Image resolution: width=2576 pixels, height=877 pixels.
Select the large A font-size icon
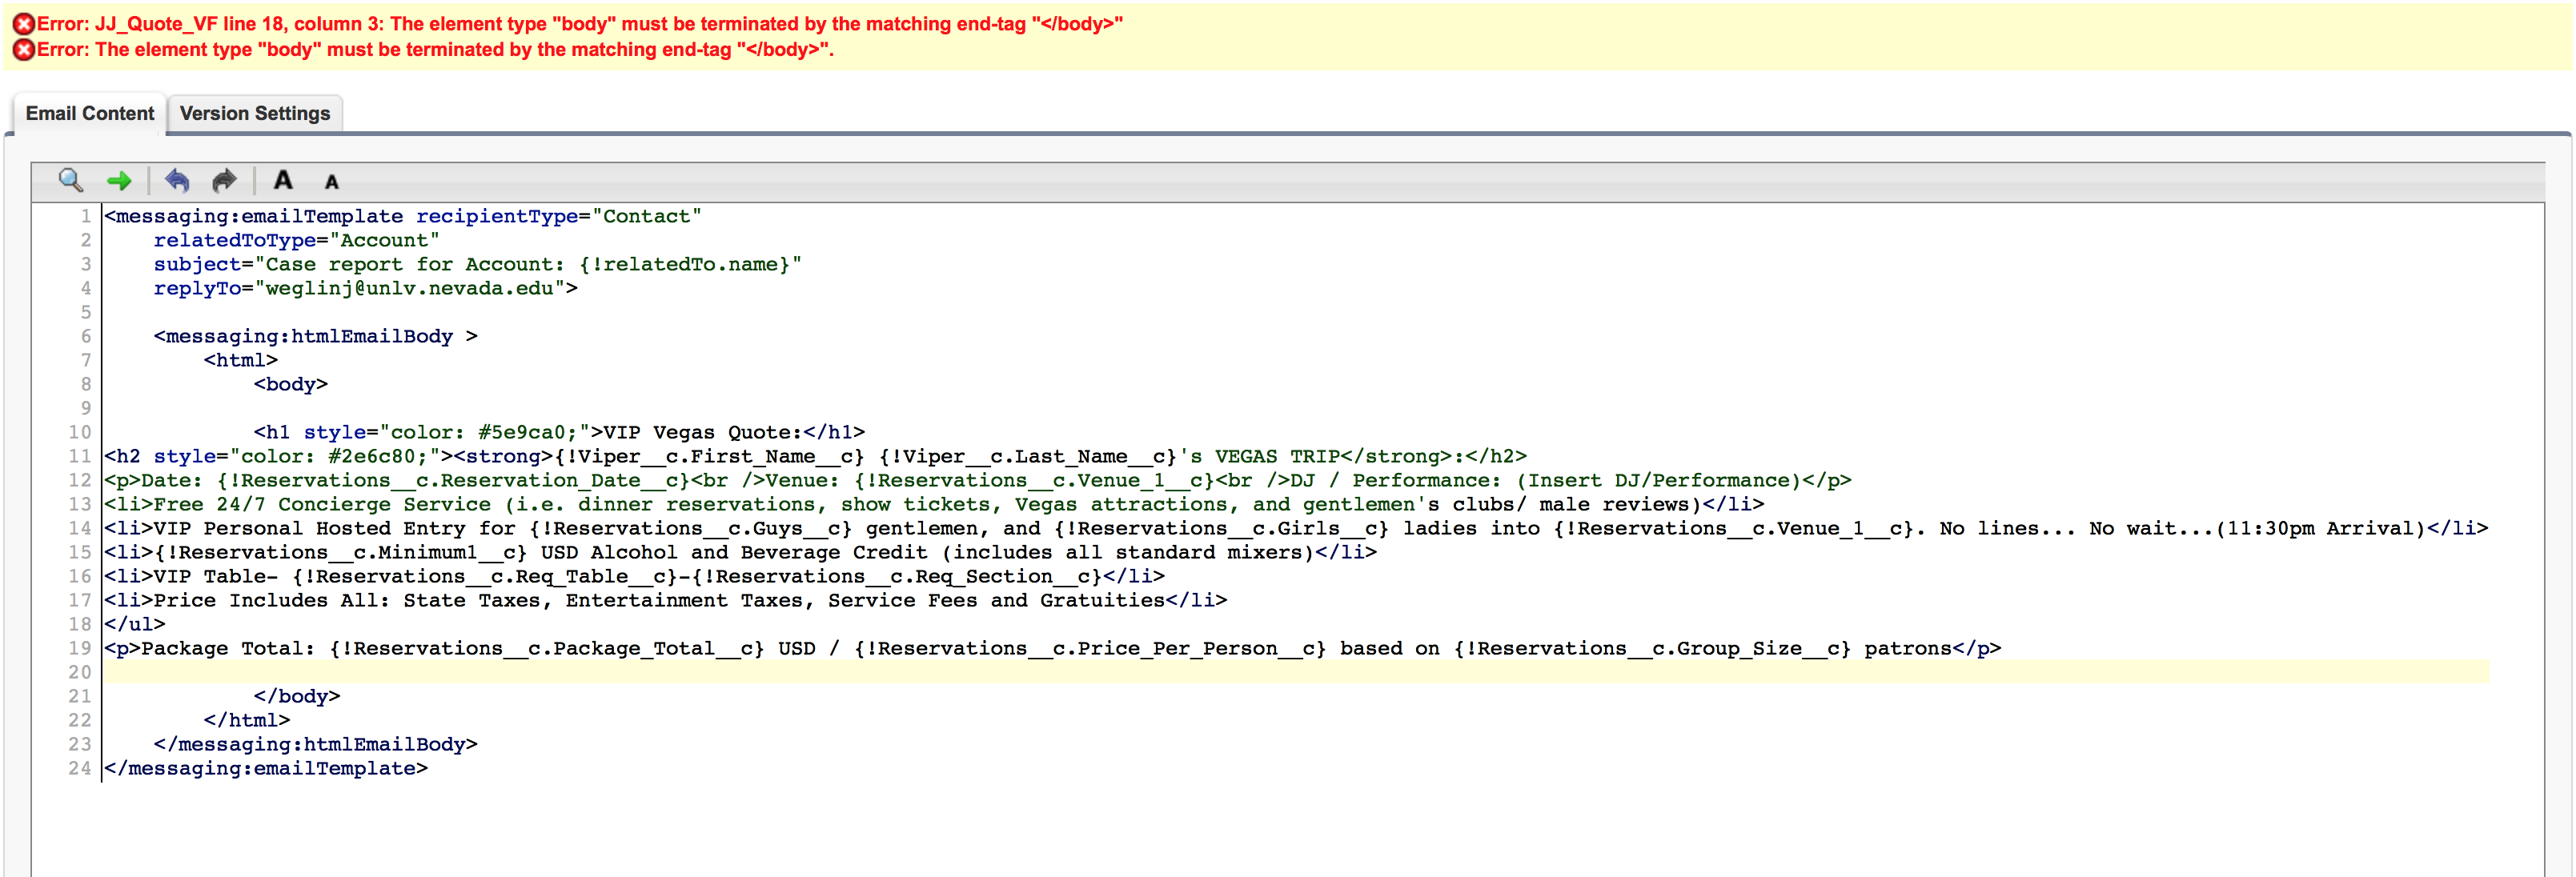coord(283,180)
